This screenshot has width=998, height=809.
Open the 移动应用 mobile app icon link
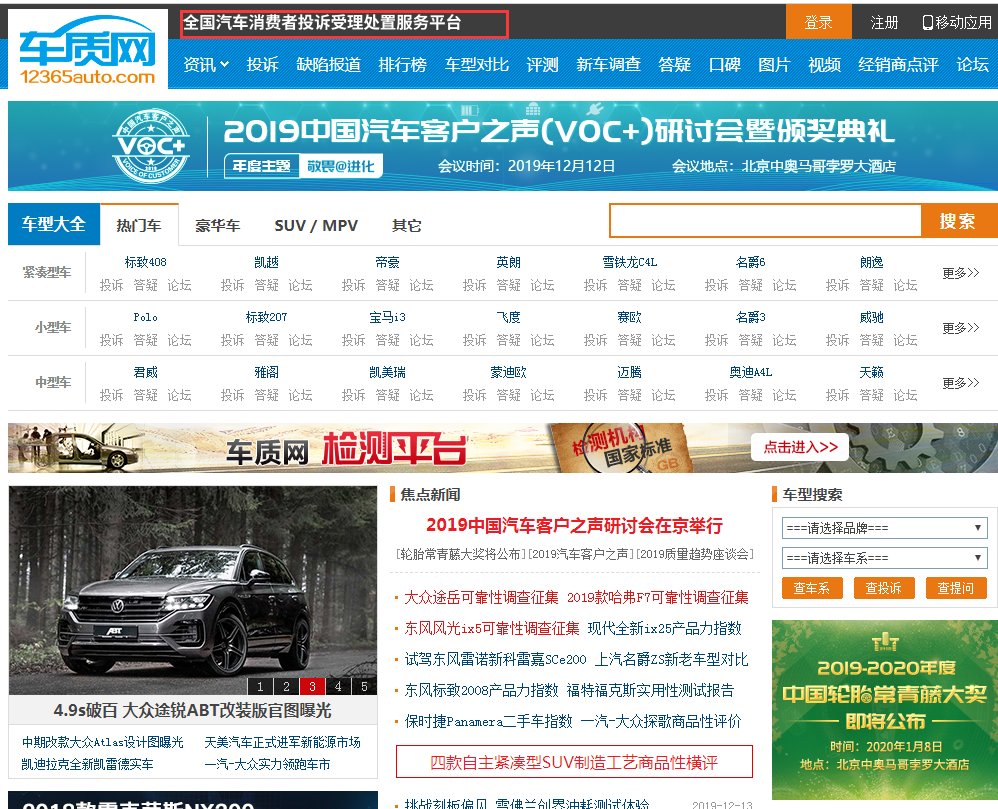click(956, 22)
